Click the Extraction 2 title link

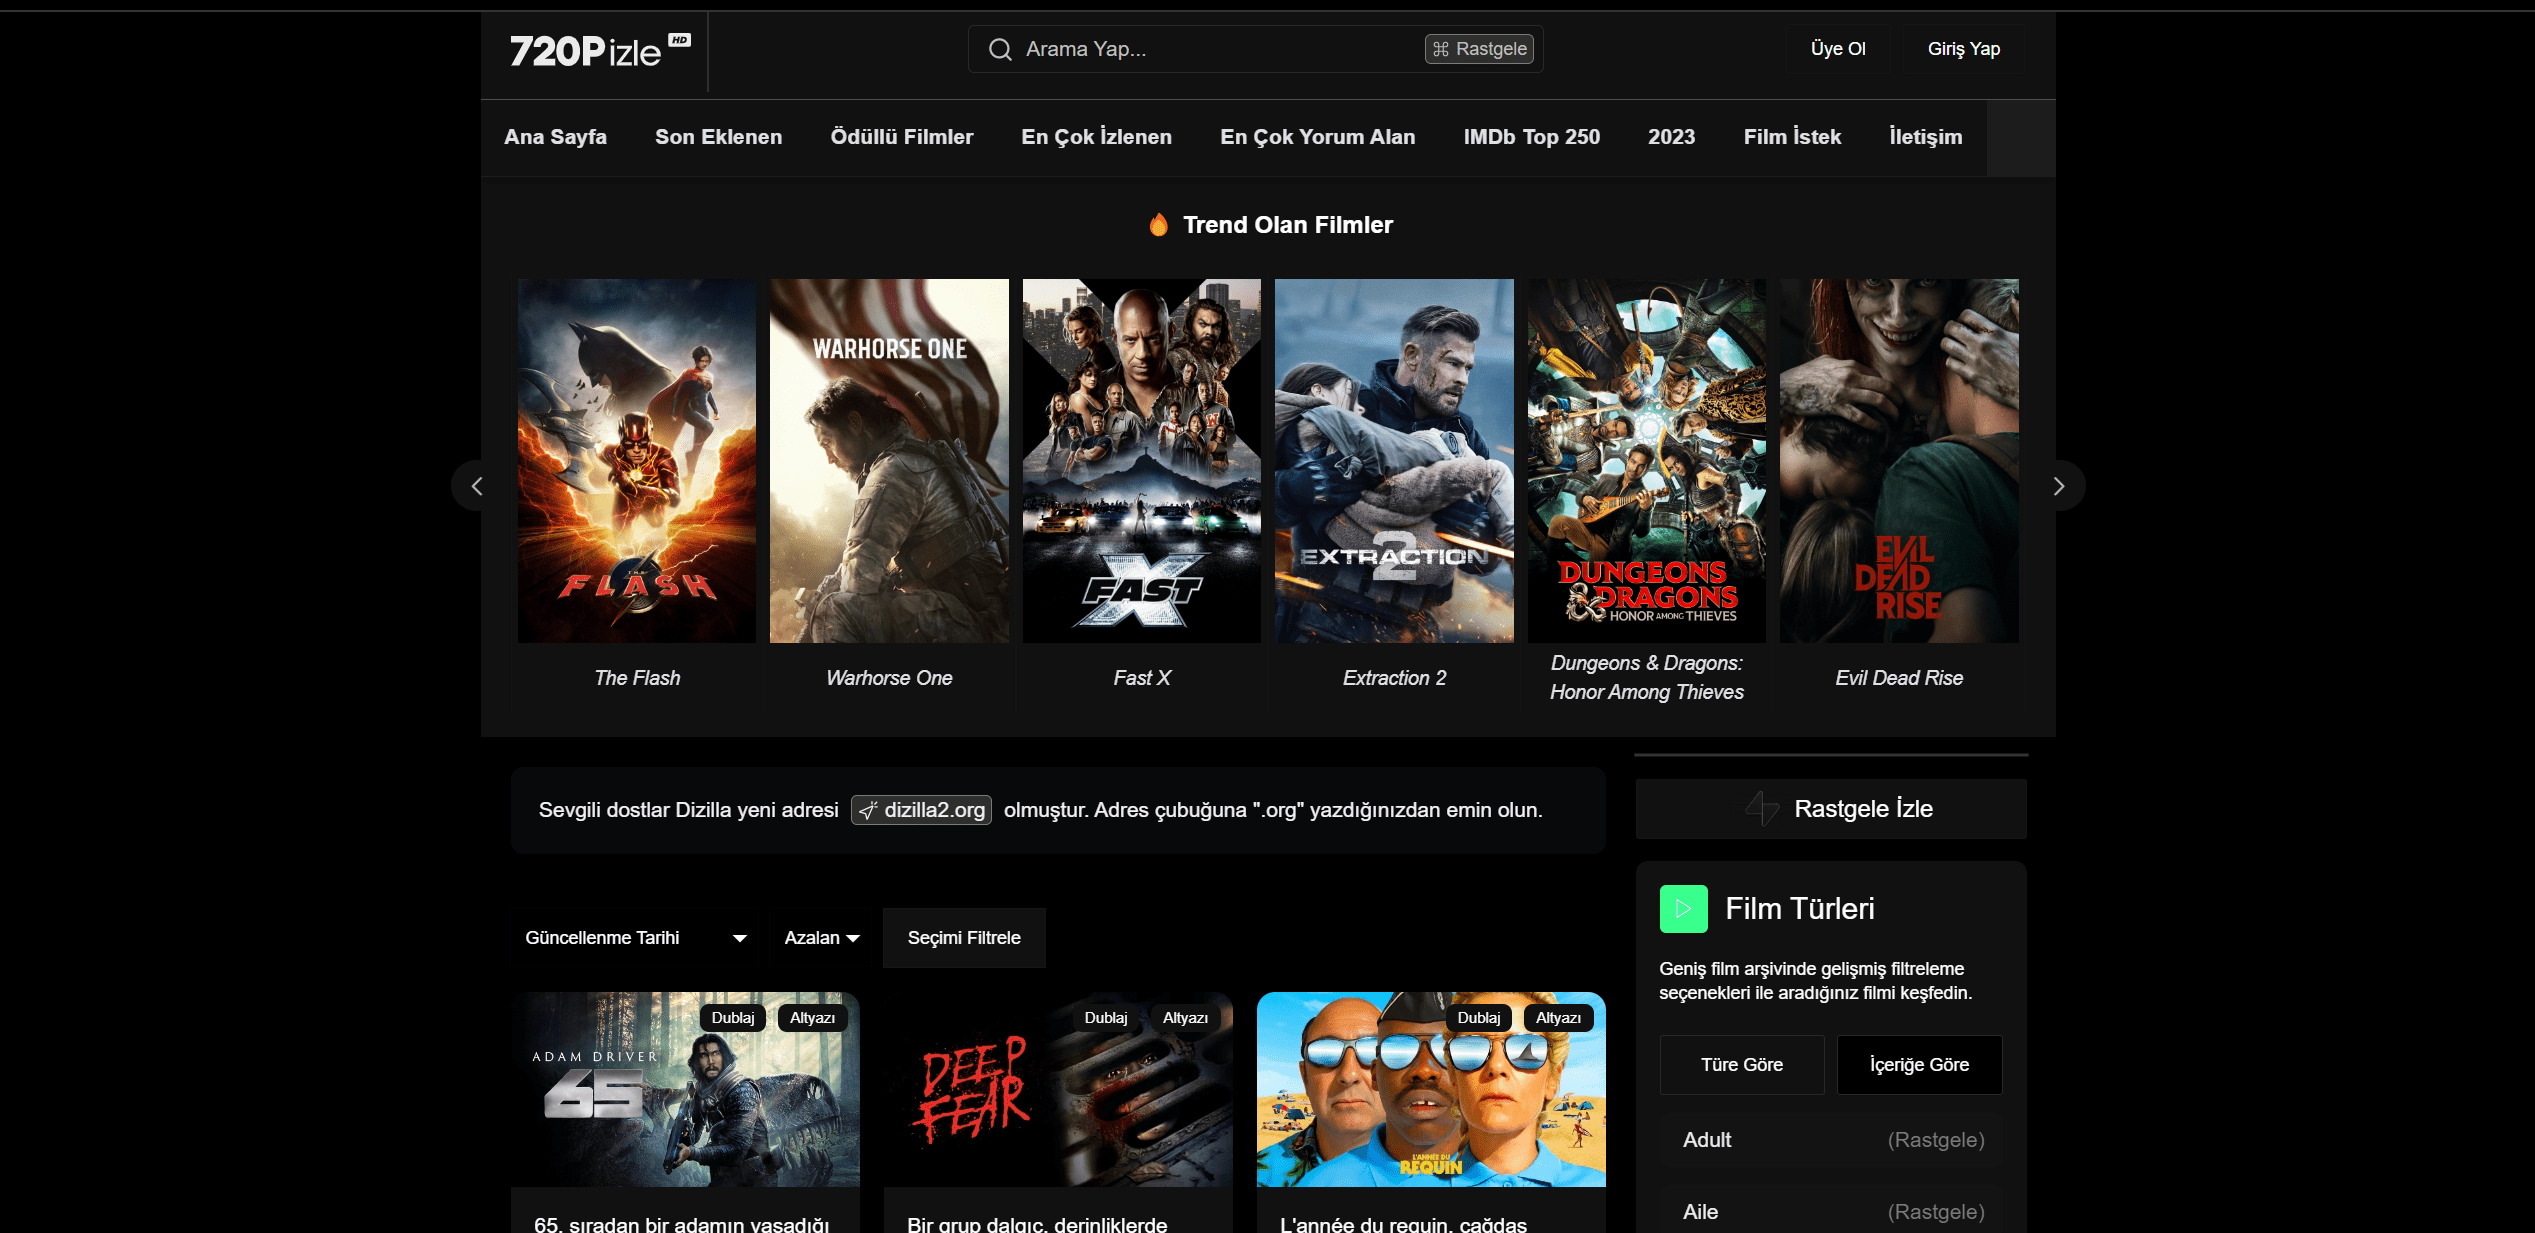coord(1394,678)
